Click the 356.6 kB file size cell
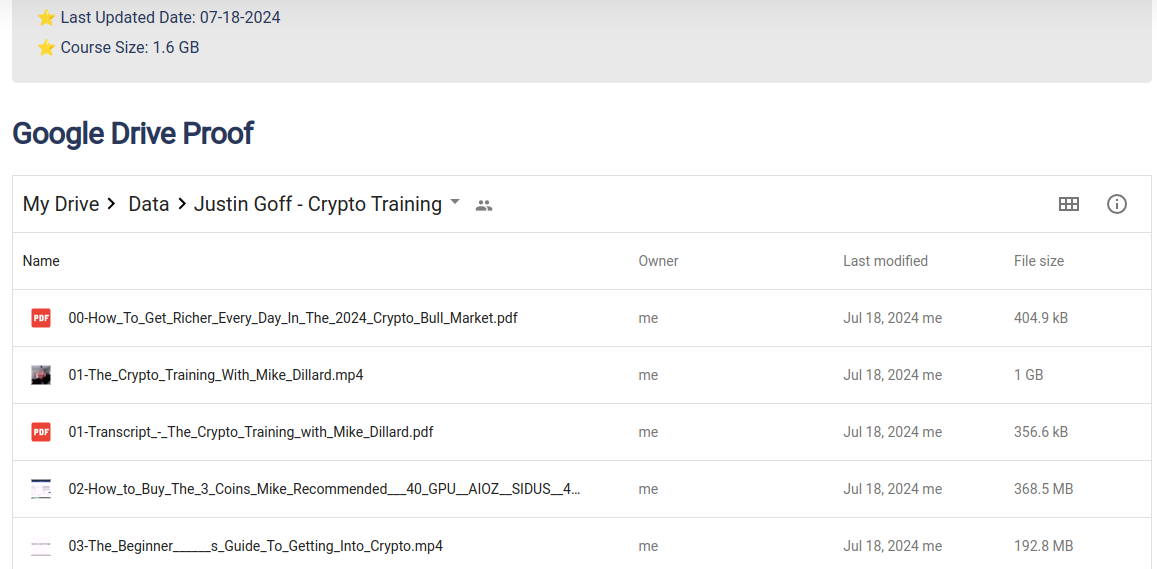 point(1041,432)
